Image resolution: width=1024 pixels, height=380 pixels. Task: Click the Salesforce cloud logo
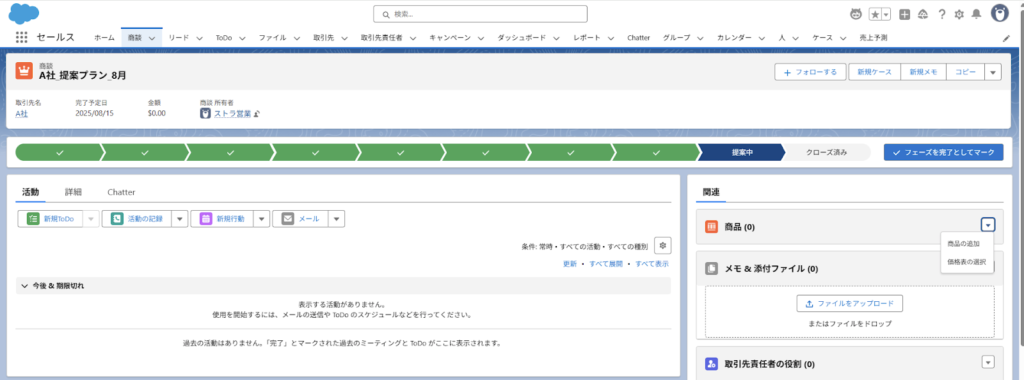(25, 13)
